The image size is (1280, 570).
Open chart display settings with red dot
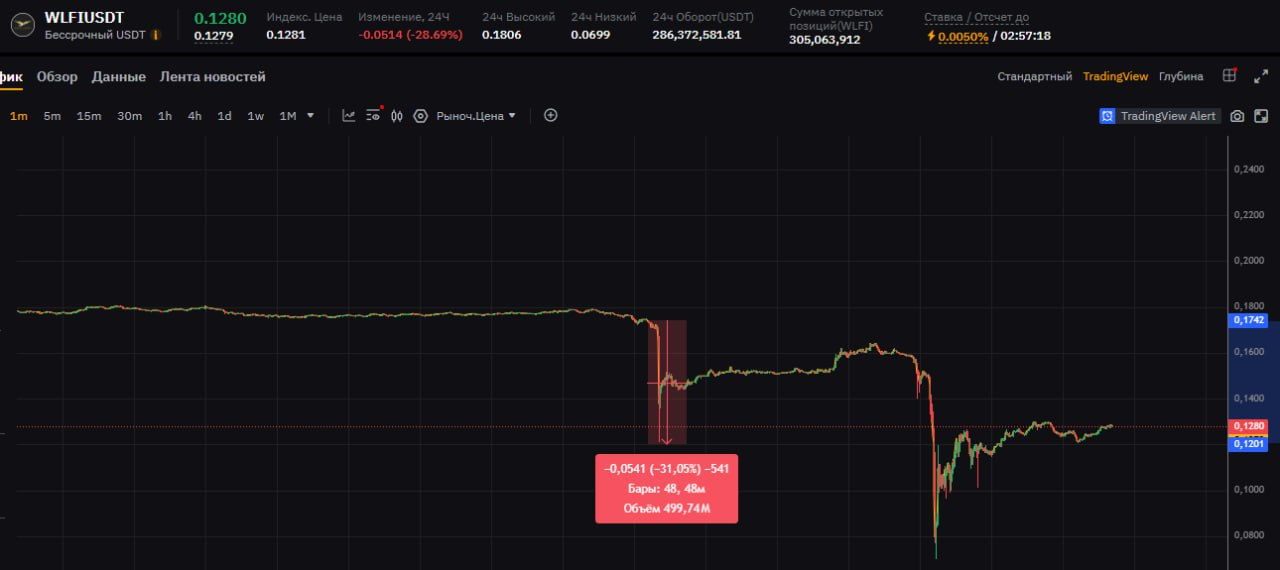pyautogui.click(x=374, y=115)
